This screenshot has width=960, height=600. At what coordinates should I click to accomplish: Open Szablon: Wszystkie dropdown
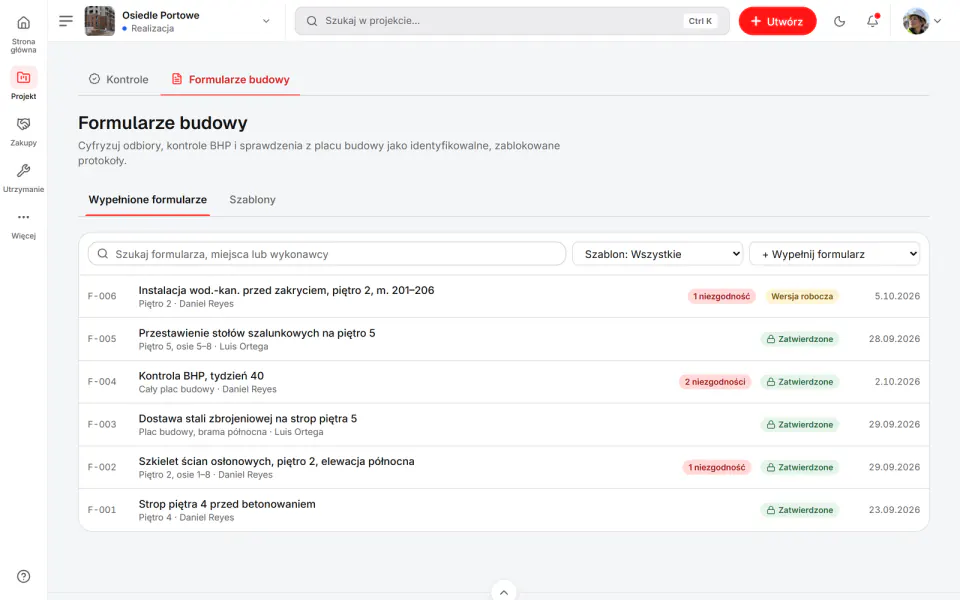point(658,254)
